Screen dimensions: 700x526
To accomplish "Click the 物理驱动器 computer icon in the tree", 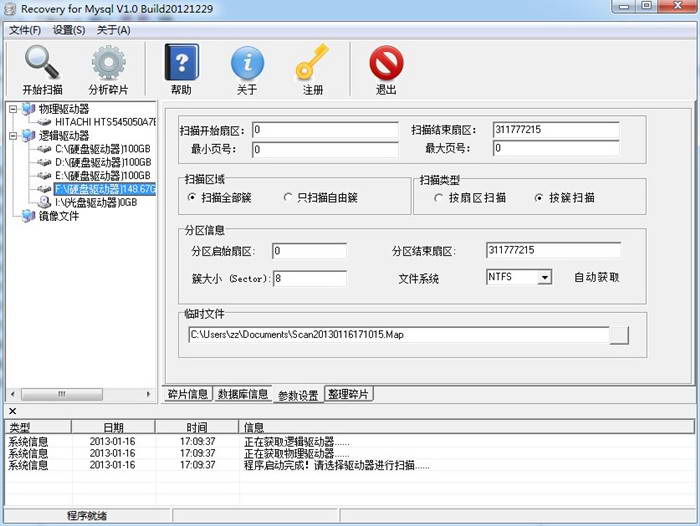I will (29, 109).
